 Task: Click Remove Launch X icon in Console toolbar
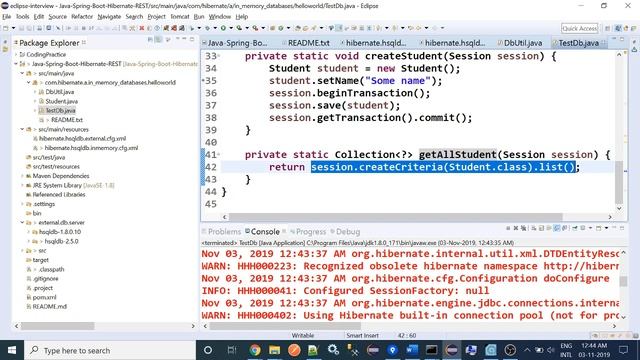pyautogui.click(x=516, y=228)
